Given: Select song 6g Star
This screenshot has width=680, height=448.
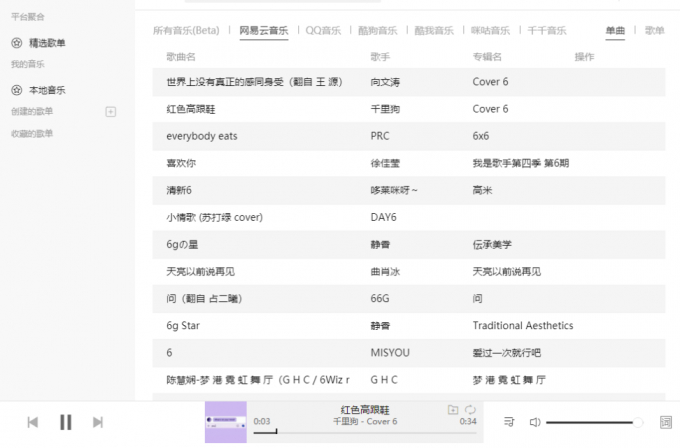Looking at the screenshot, I should coord(183,326).
